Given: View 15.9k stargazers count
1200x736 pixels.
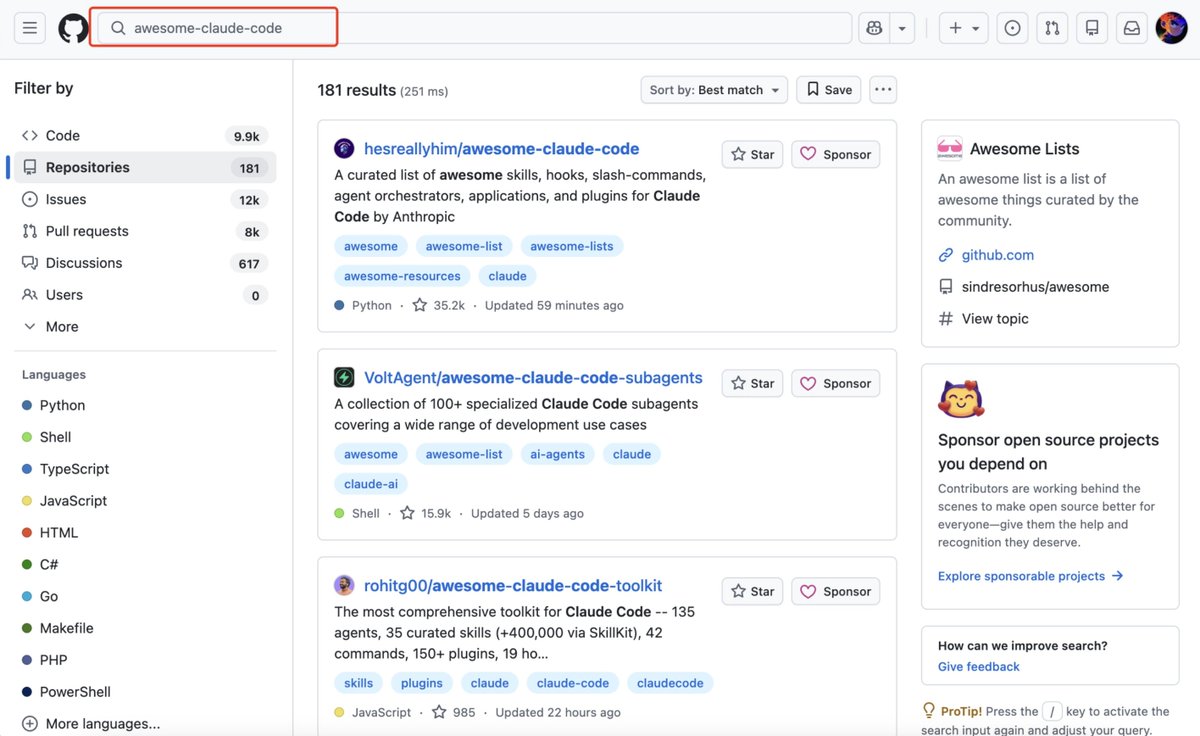Looking at the screenshot, I should pyautogui.click(x=426, y=513).
